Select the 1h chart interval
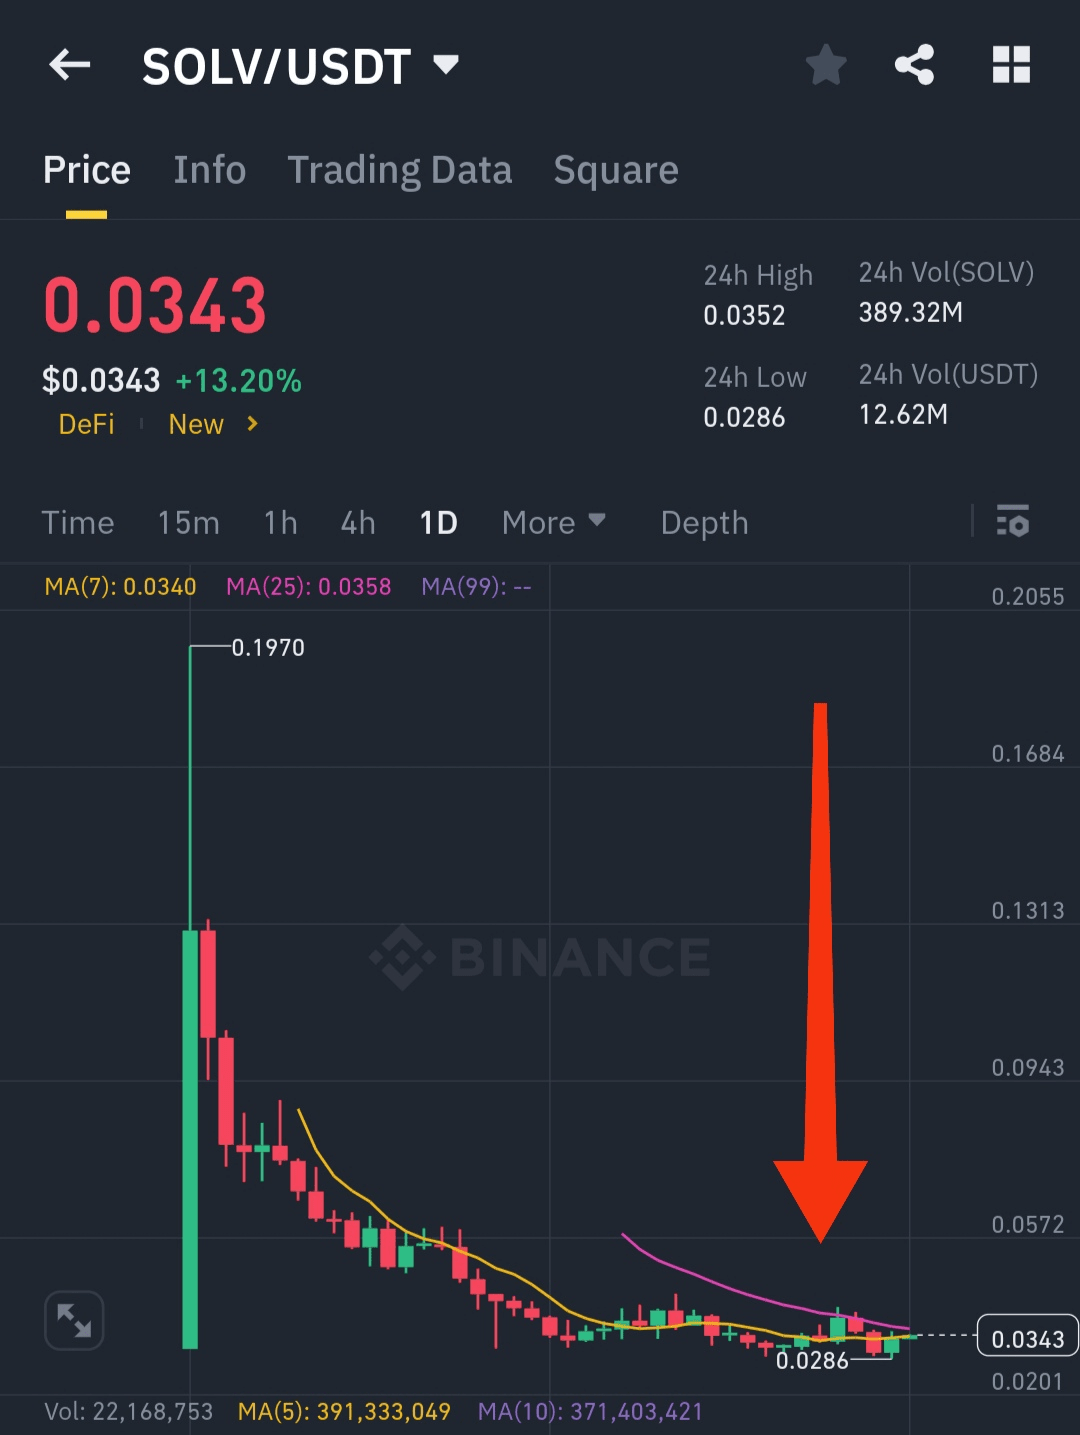The width and height of the screenshot is (1080, 1435). pos(281,523)
